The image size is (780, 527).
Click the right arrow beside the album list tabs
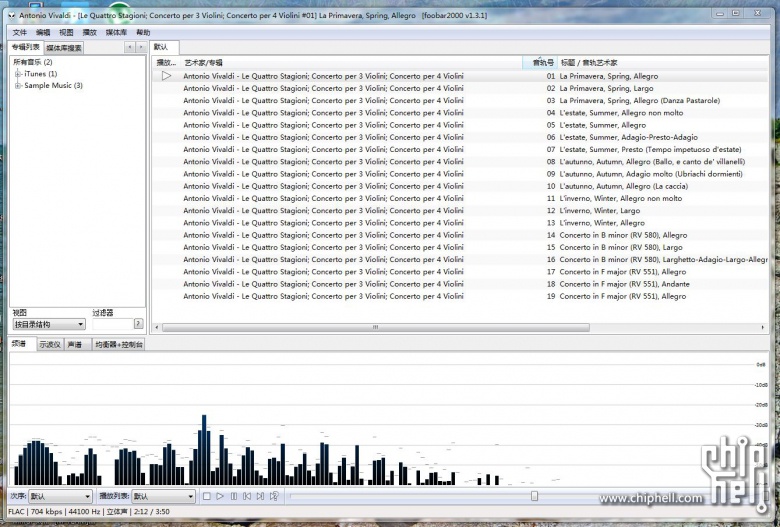(x=141, y=47)
